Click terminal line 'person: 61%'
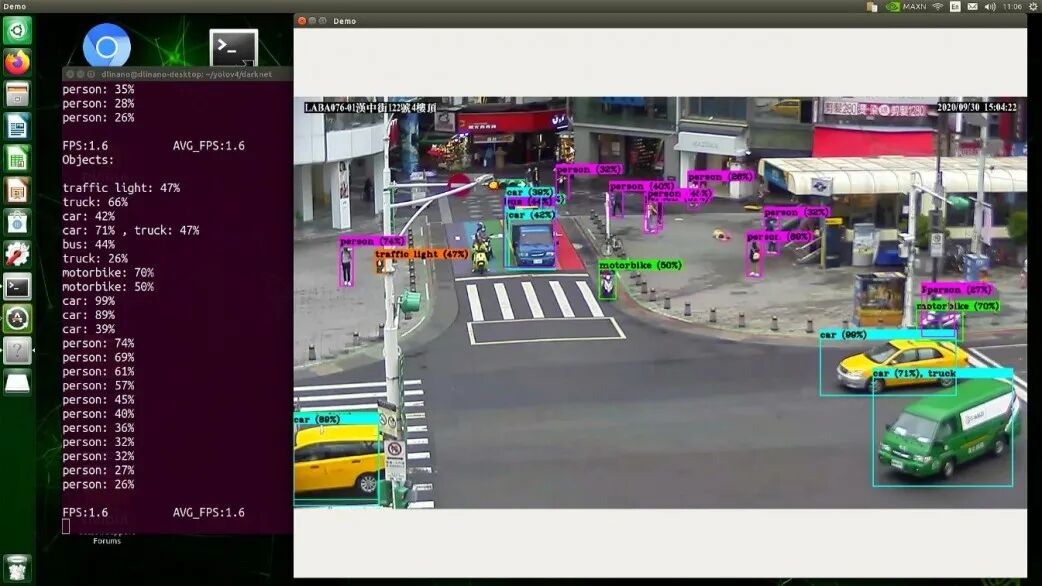The width and height of the screenshot is (1042, 586). [98, 371]
